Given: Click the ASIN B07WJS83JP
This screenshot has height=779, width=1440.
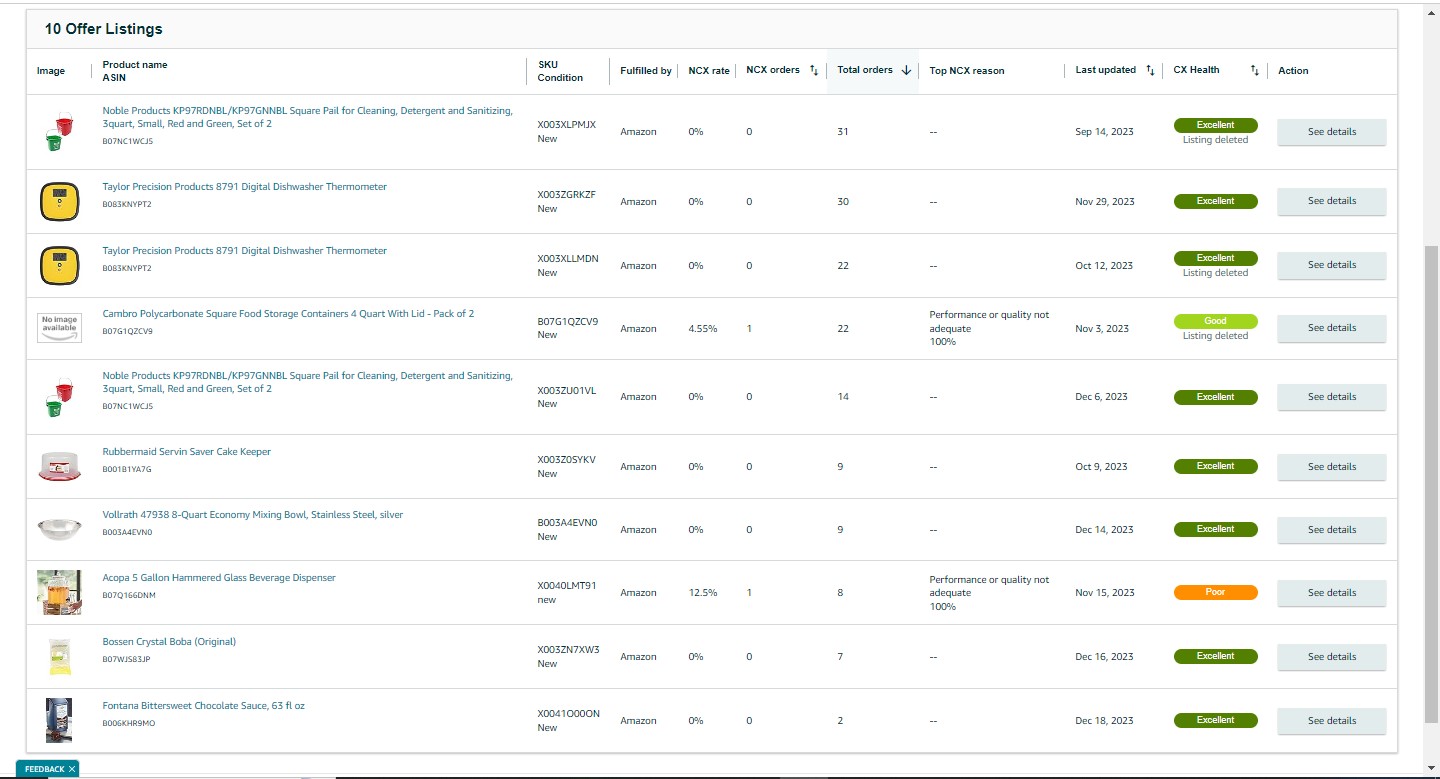Looking at the screenshot, I should [126, 660].
